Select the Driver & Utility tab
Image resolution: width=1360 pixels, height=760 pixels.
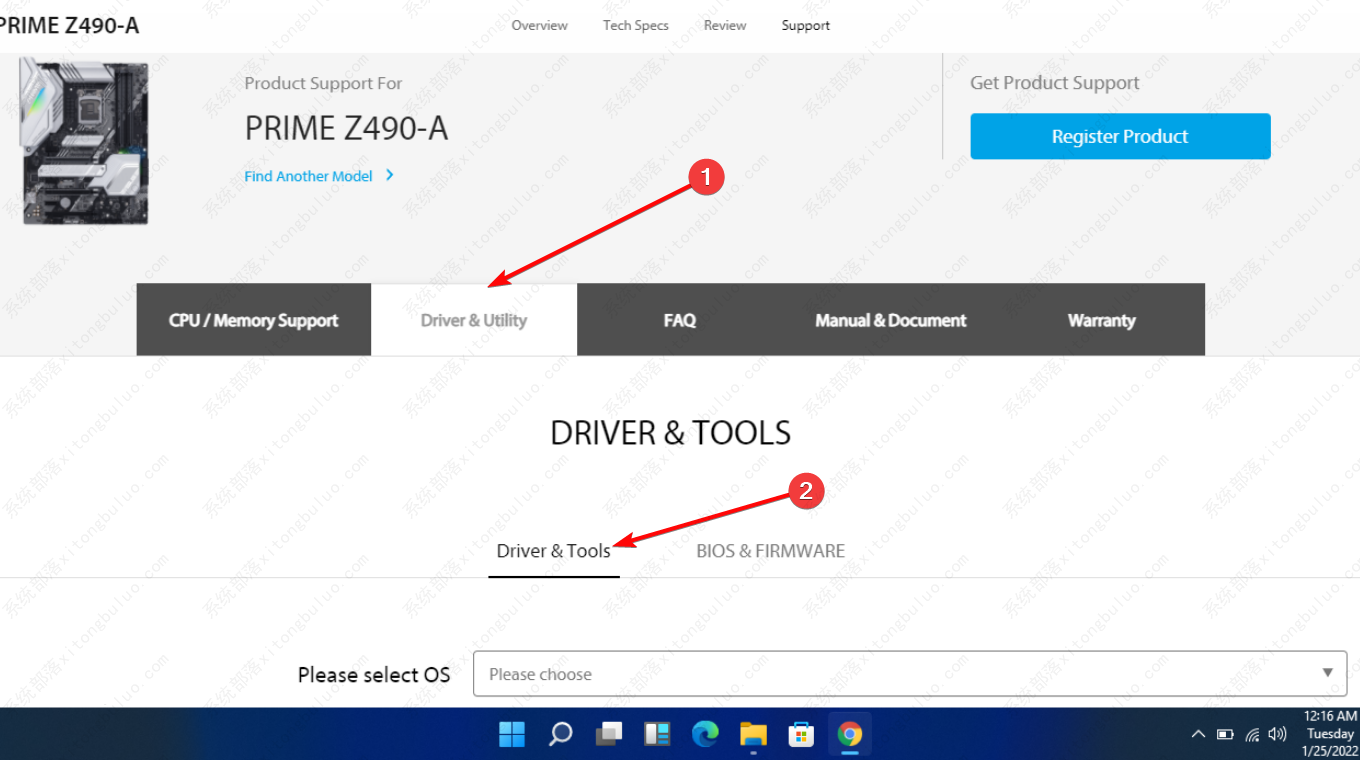474,320
